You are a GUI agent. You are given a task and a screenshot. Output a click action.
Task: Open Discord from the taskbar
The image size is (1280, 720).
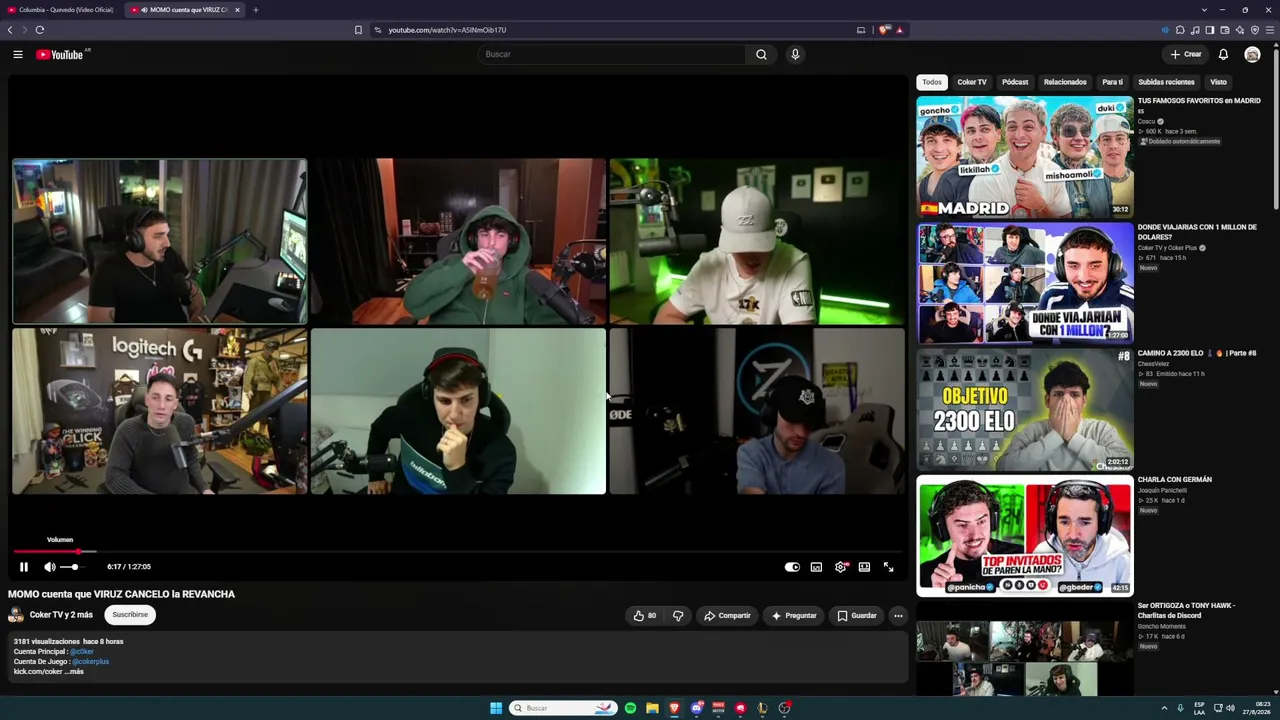(x=696, y=708)
